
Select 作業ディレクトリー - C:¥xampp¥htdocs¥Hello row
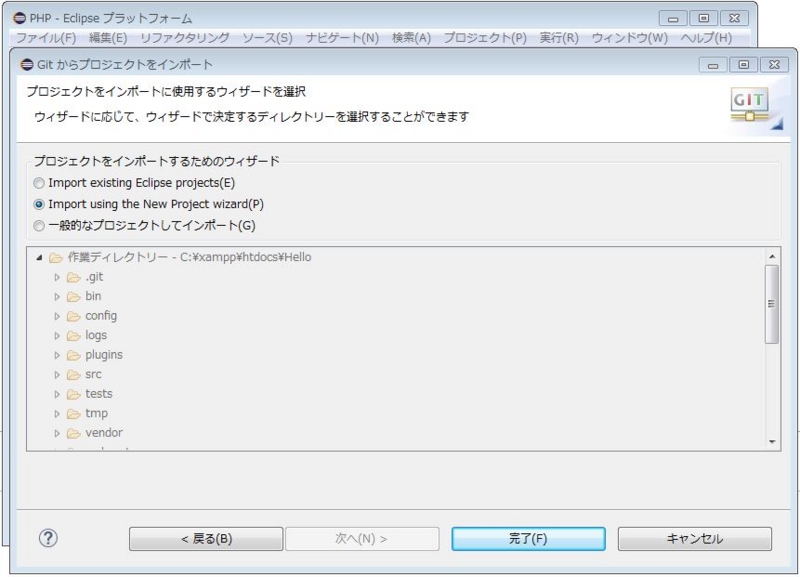point(189,257)
